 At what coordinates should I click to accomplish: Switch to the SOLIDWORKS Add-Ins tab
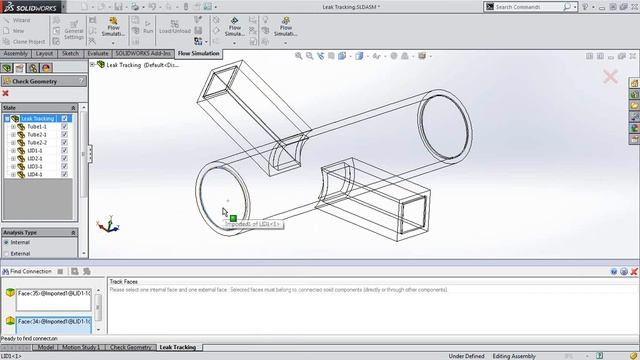point(143,53)
